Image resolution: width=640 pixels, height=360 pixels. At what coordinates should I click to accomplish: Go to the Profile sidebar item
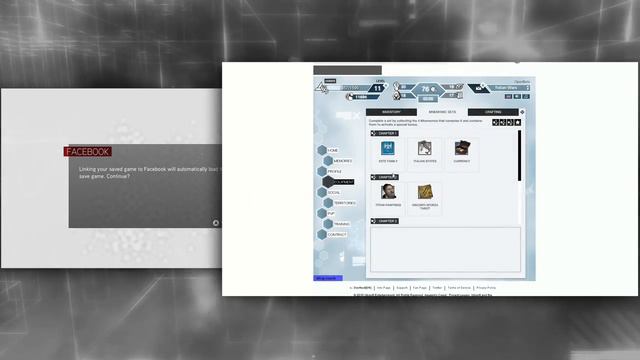click(330, 171)
